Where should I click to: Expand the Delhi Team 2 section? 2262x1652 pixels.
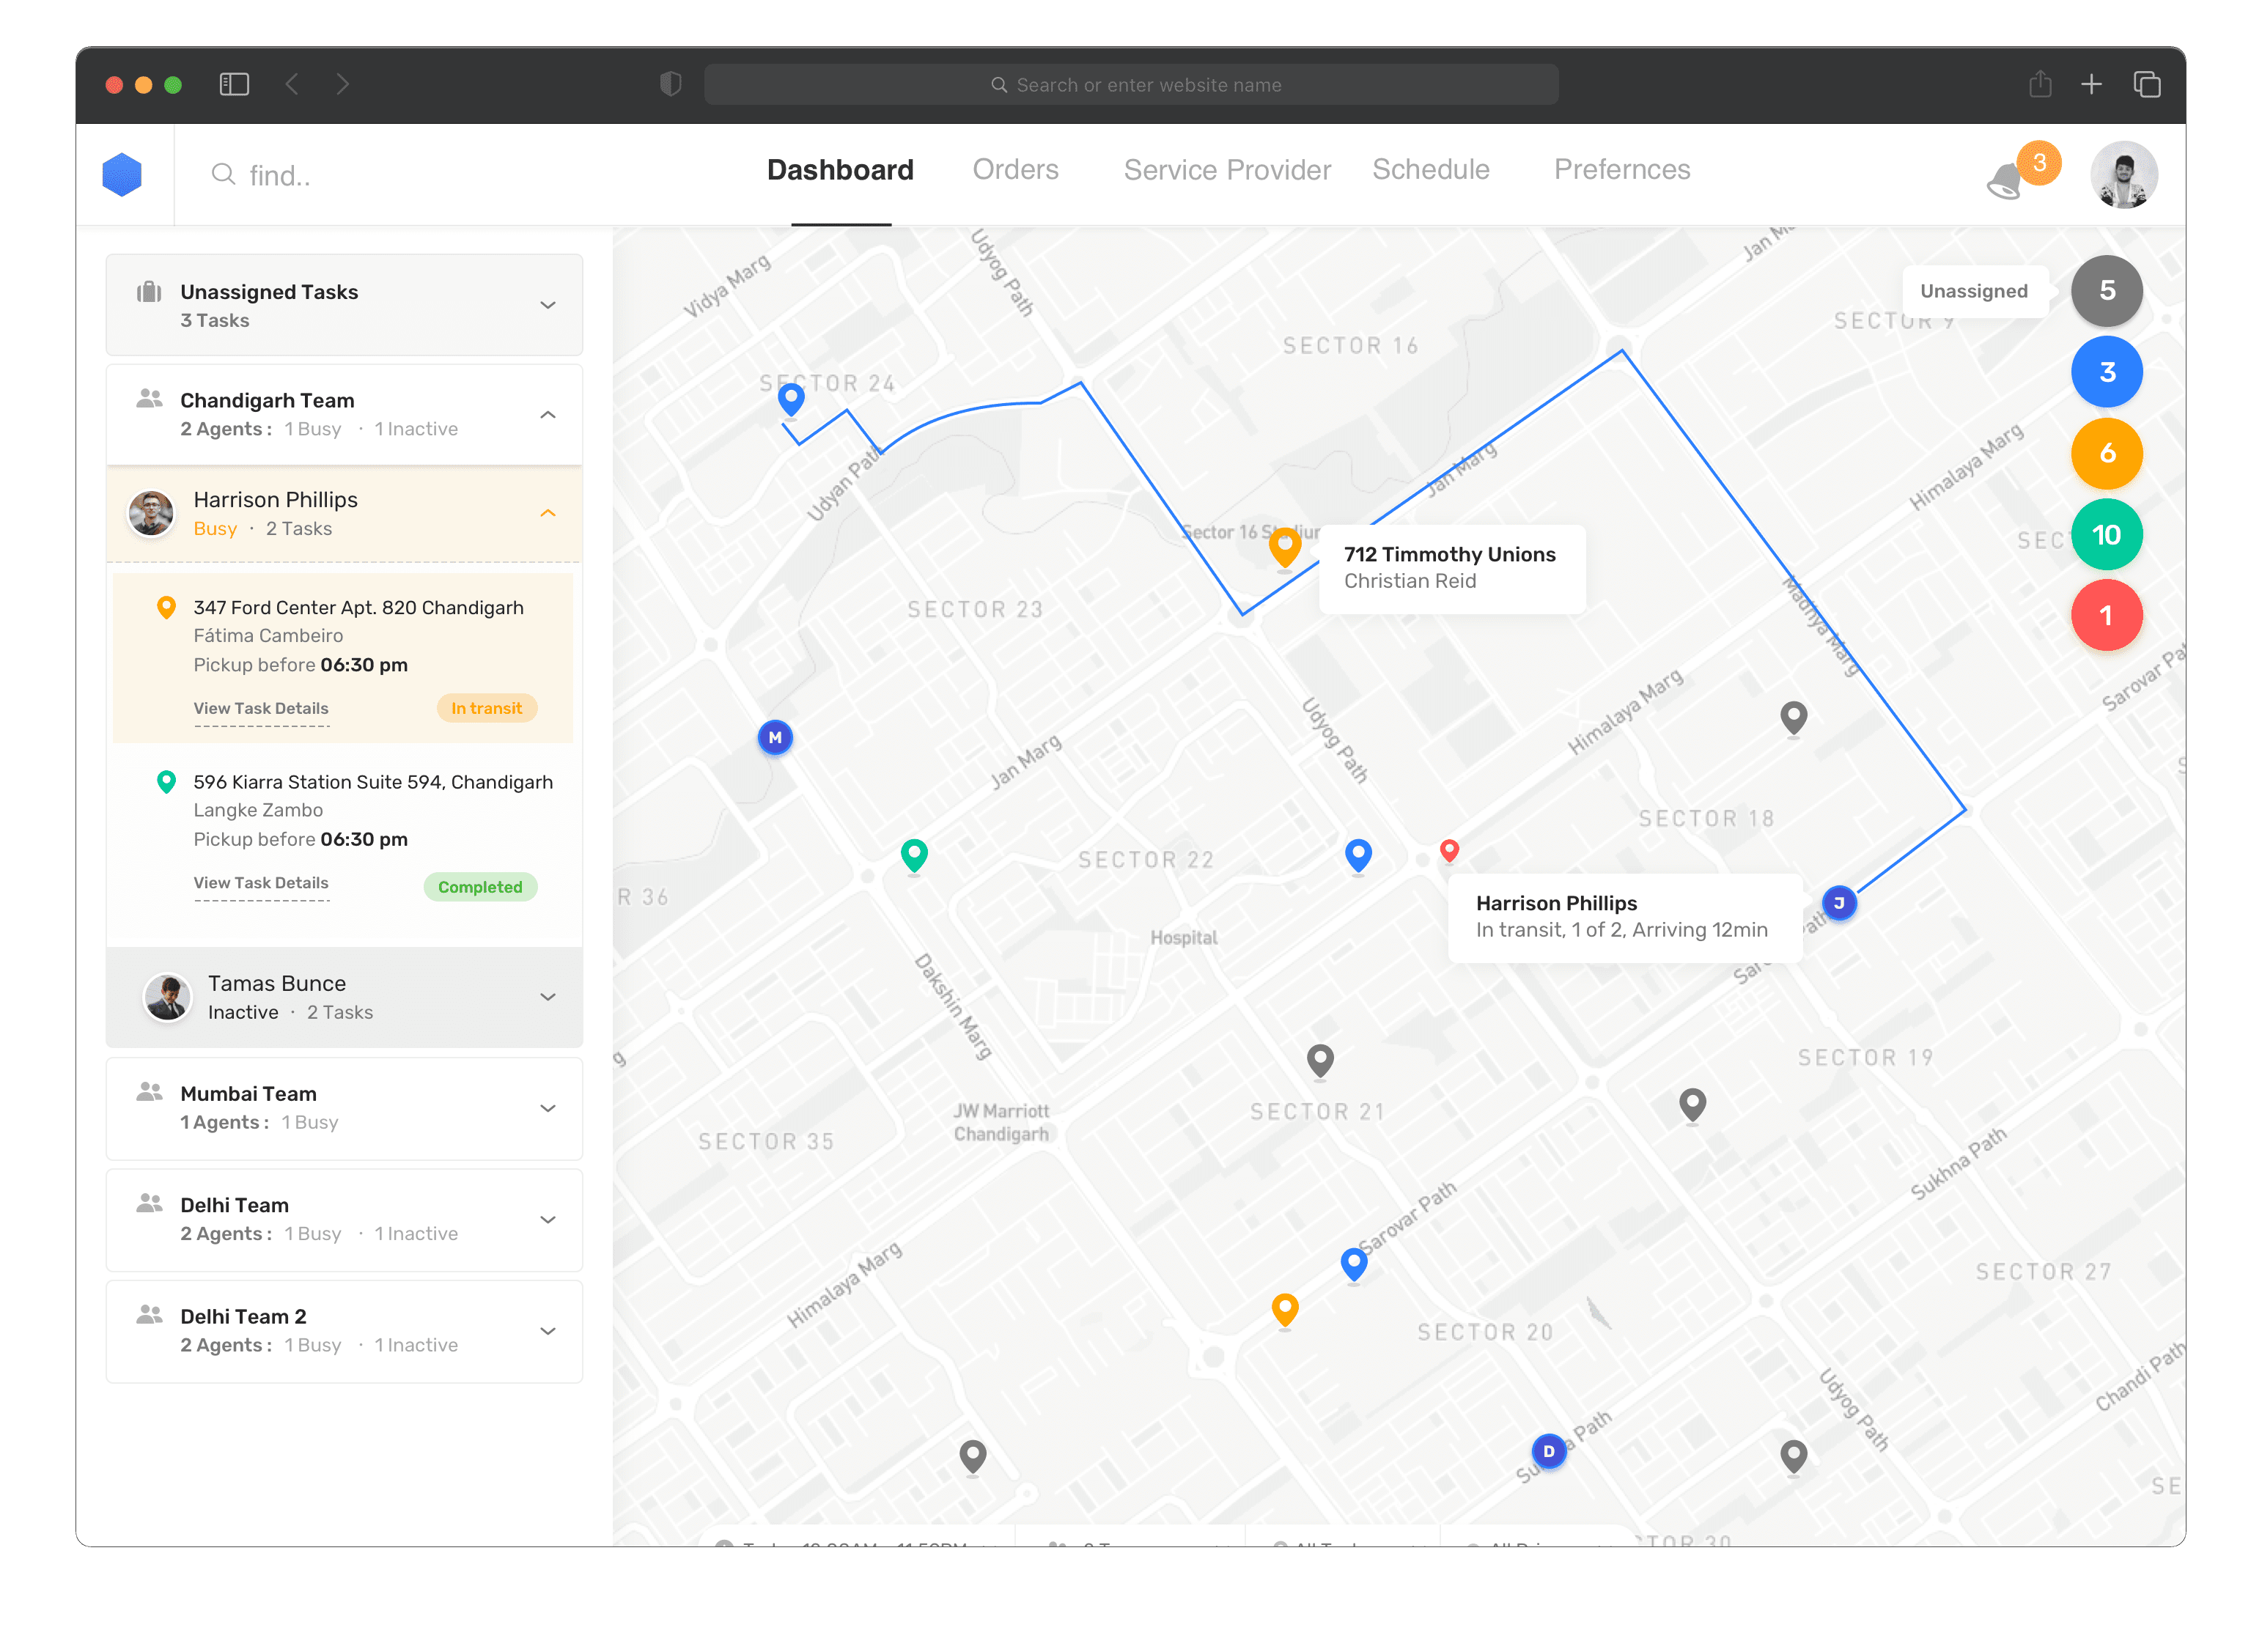click(548, 1331)
